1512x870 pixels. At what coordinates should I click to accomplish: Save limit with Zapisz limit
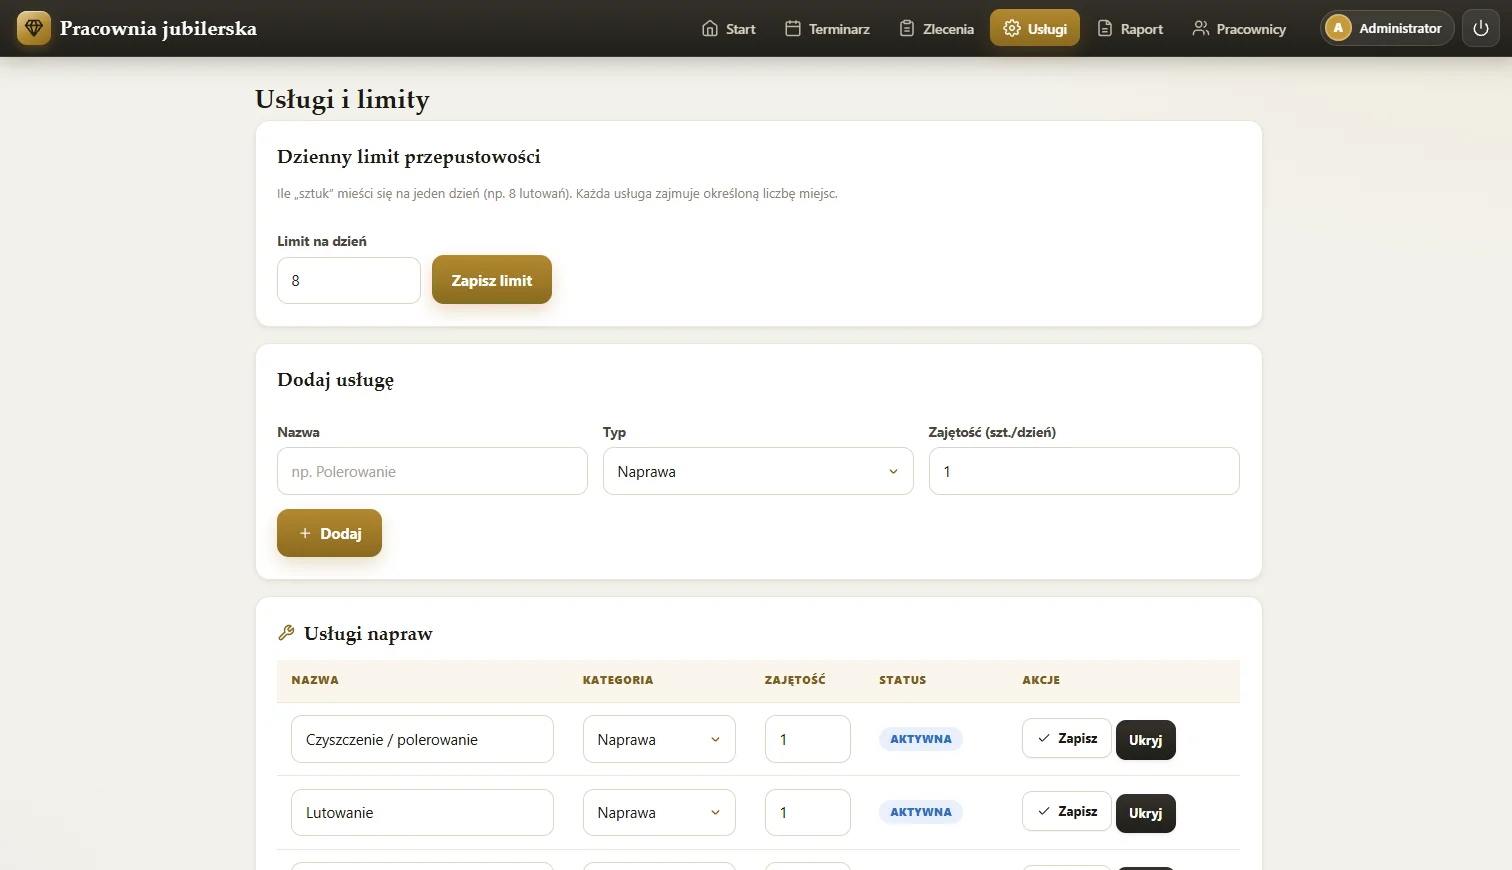click(492, 280)
